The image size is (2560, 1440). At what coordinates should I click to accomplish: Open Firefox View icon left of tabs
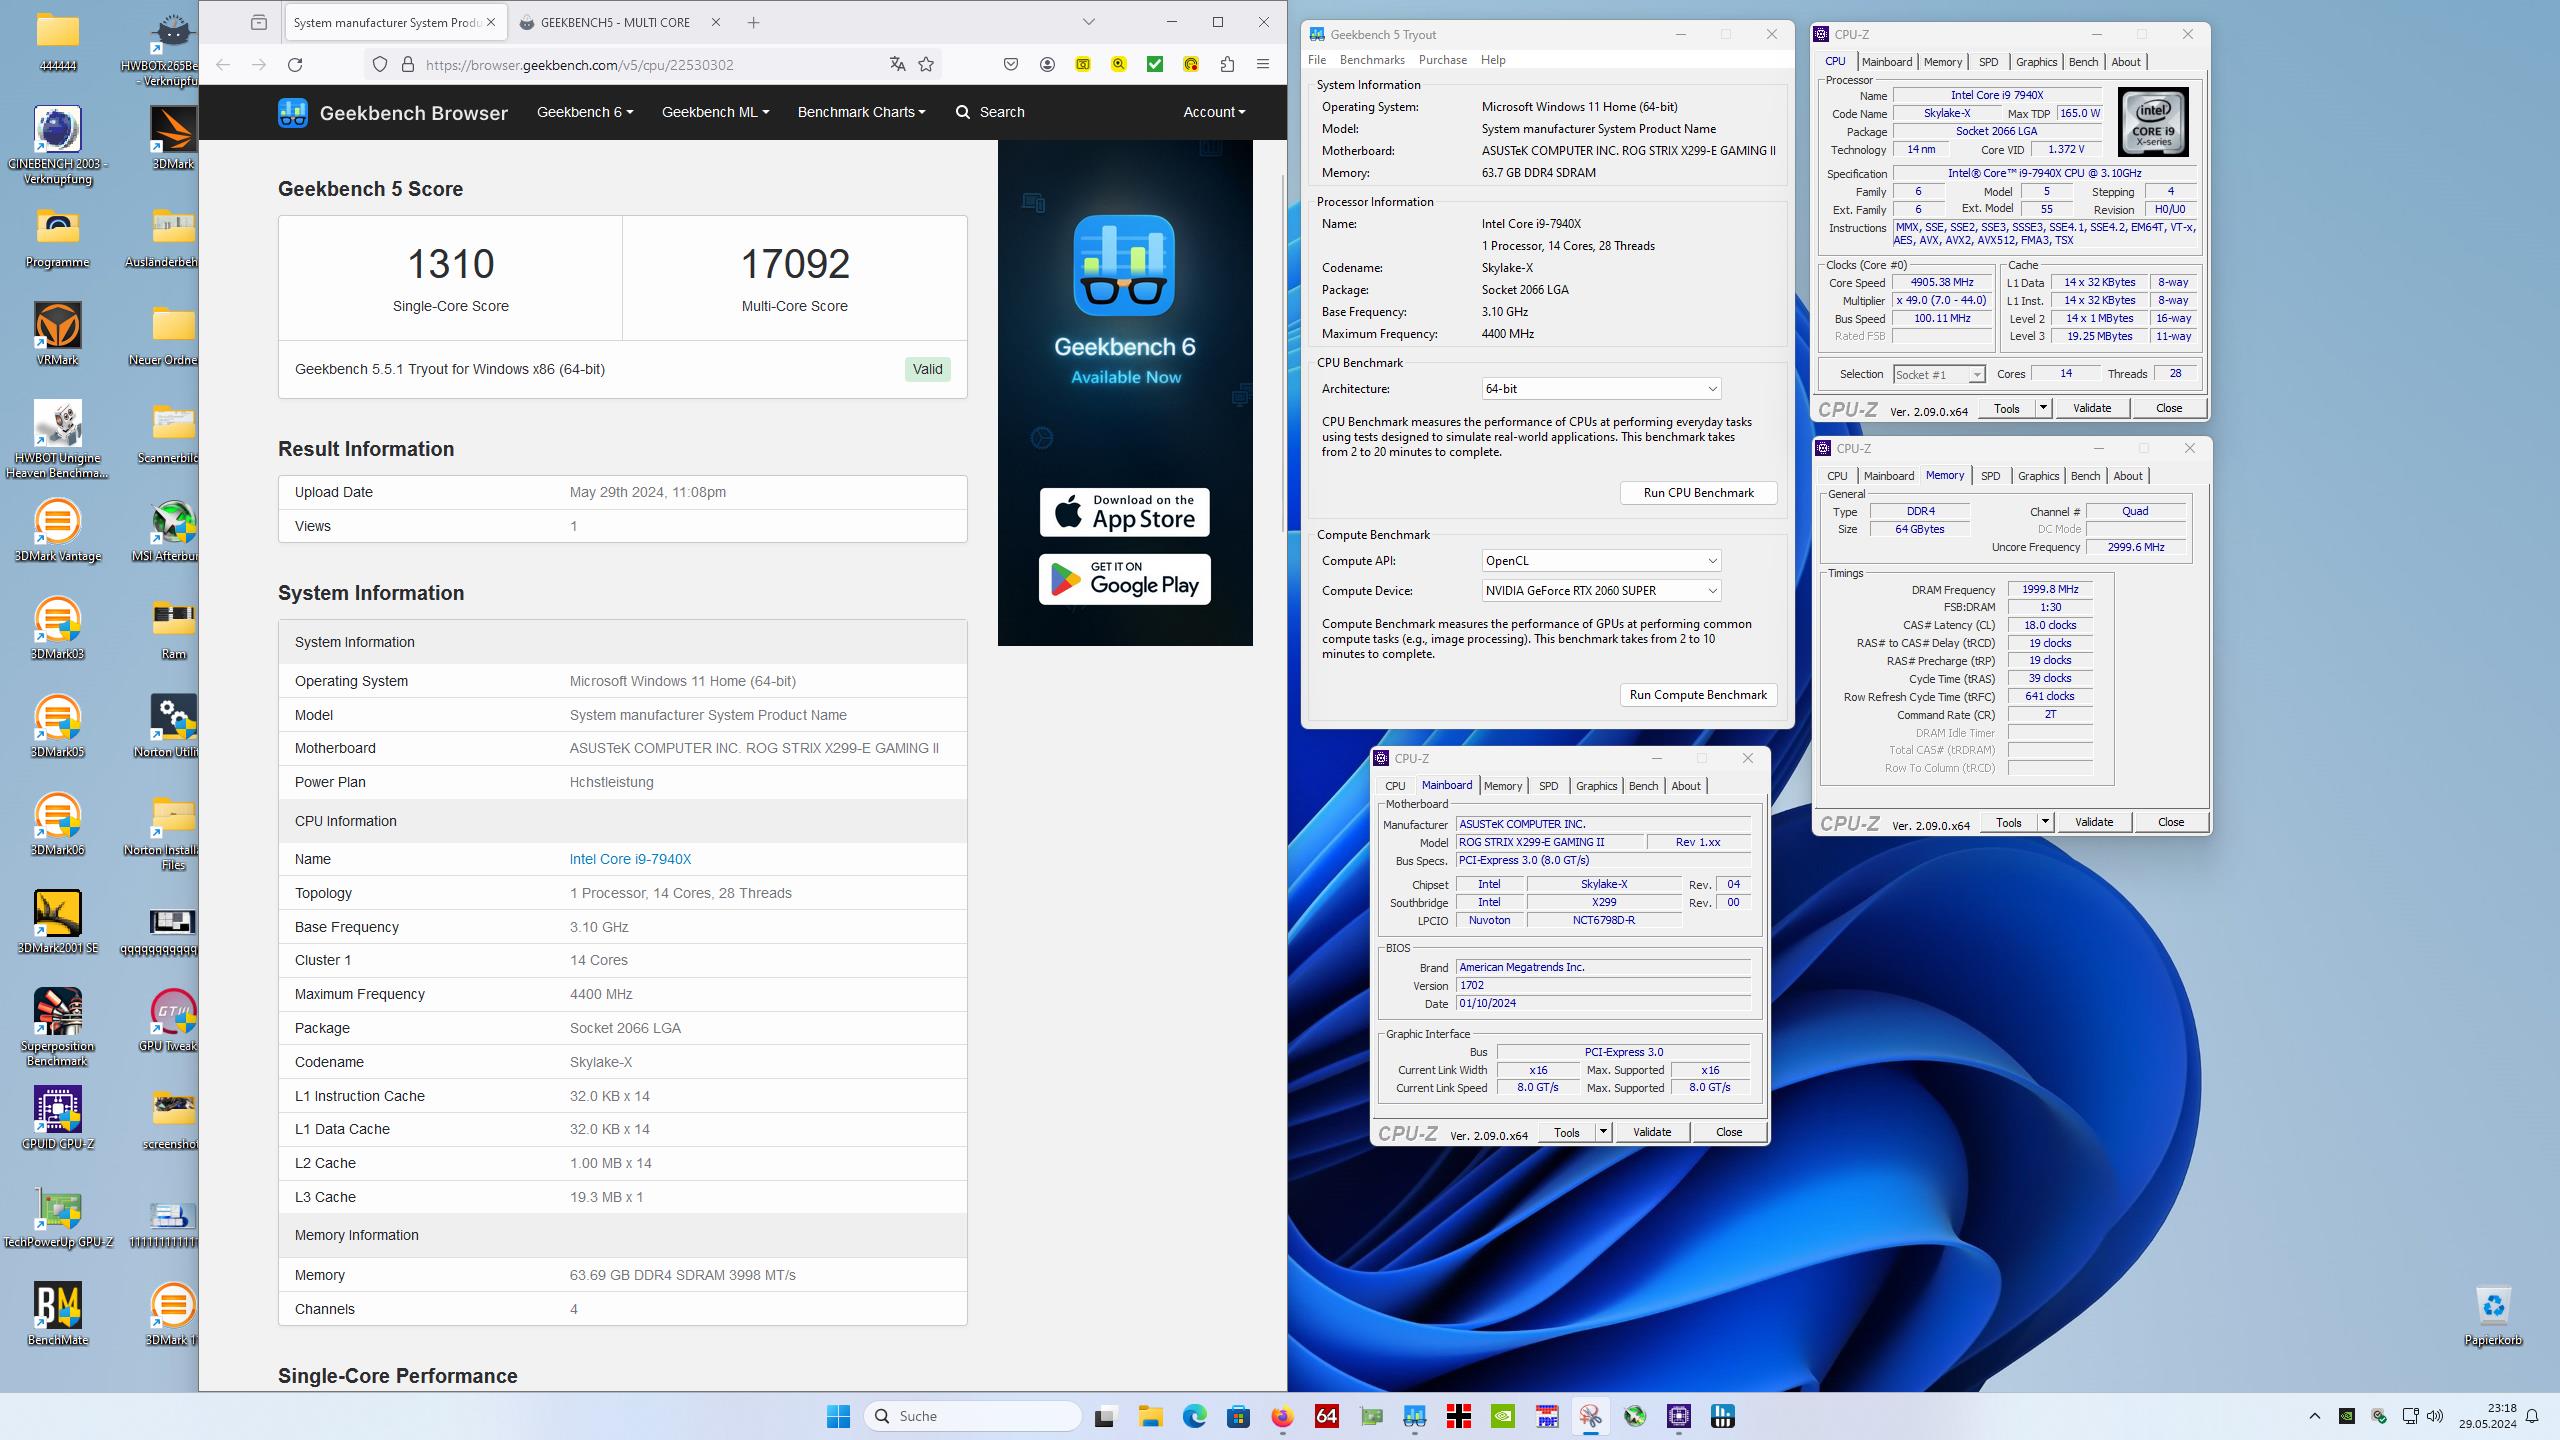point(259,22)
